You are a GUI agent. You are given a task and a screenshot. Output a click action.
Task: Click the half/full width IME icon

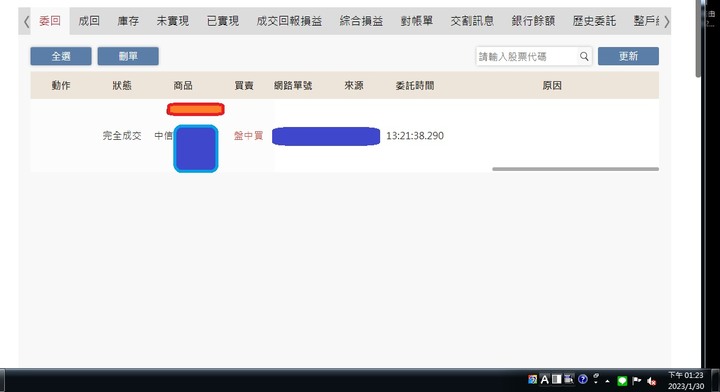pyautogui.click(x=557, y=379)
